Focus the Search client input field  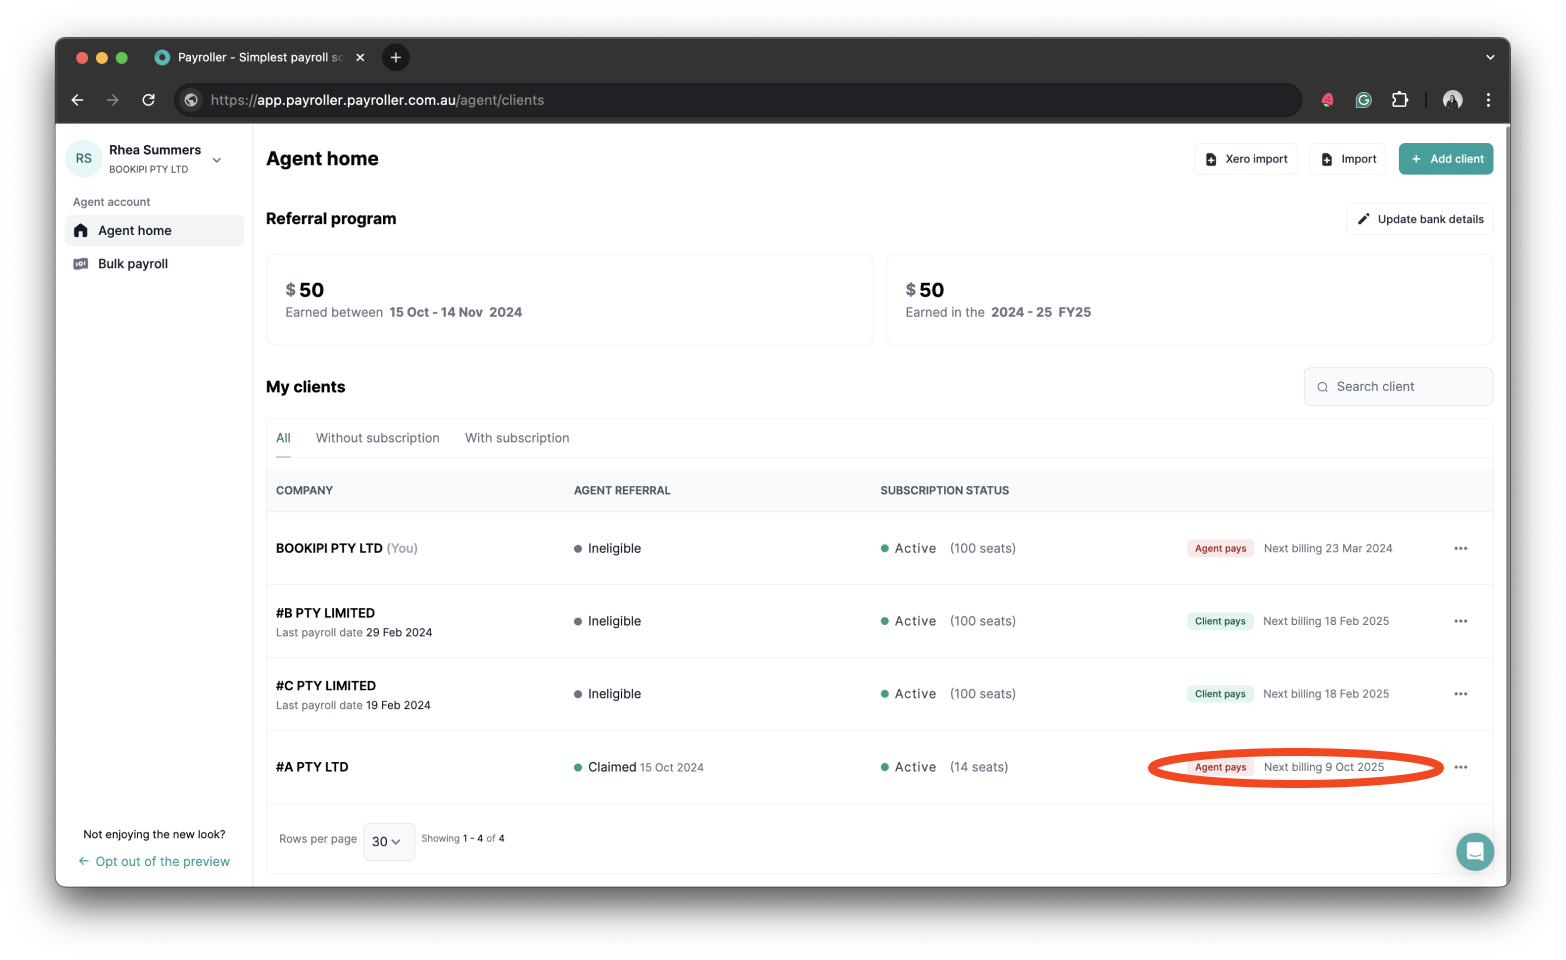click(x=1398, y=387)
